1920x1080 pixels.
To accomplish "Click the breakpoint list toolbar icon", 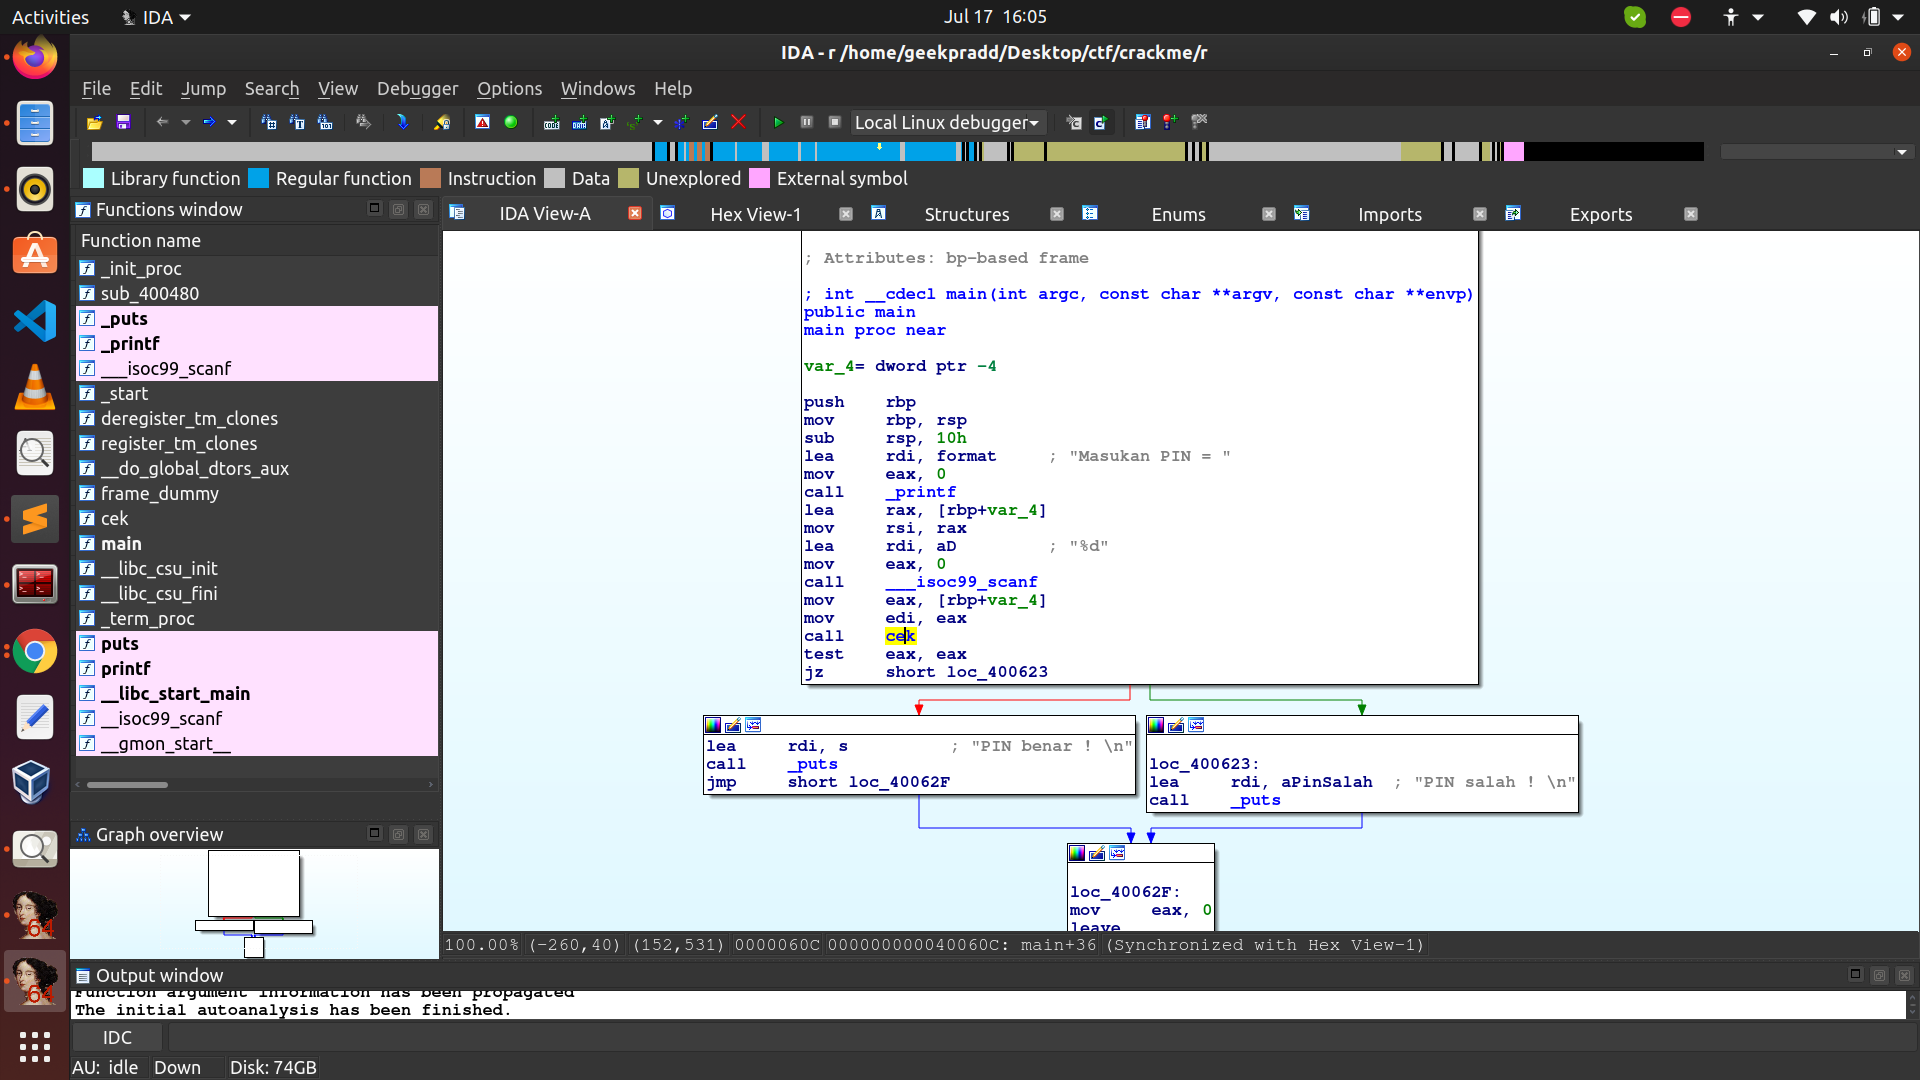I will click(1143, 122).
